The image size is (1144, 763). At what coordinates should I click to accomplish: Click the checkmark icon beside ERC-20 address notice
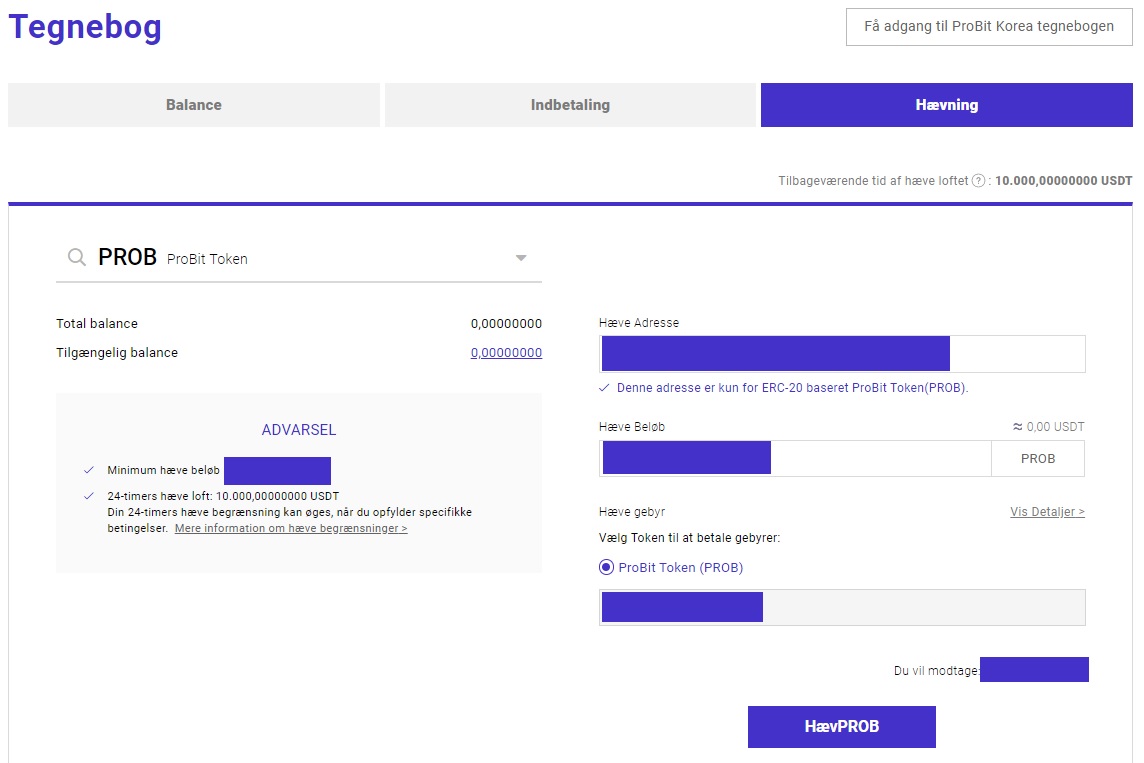coord(604,388)
